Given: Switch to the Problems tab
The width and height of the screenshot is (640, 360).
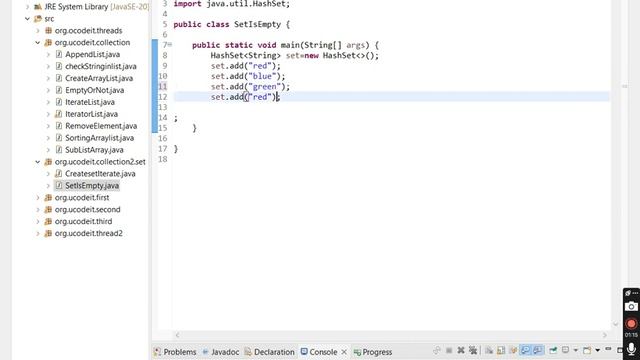Looking at the screenshot, I should tap(175, 351).
